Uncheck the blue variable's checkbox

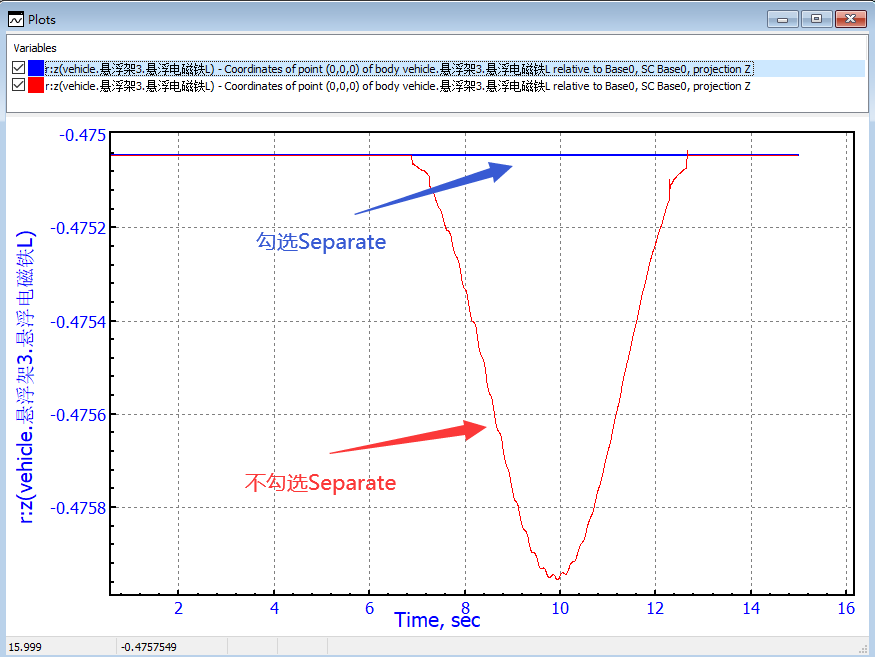point(18,68)
